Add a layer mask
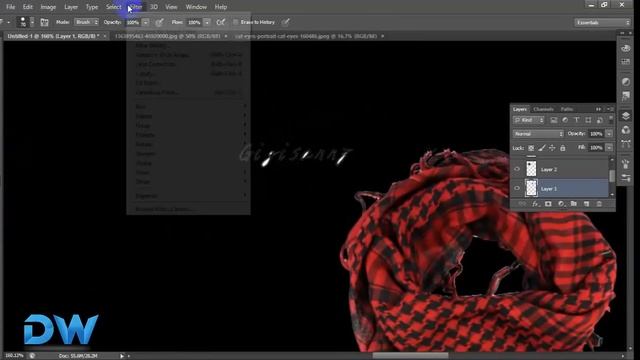The width and height of the screenshot is (640, 360). pyautogui.click(x=548, y=204)
